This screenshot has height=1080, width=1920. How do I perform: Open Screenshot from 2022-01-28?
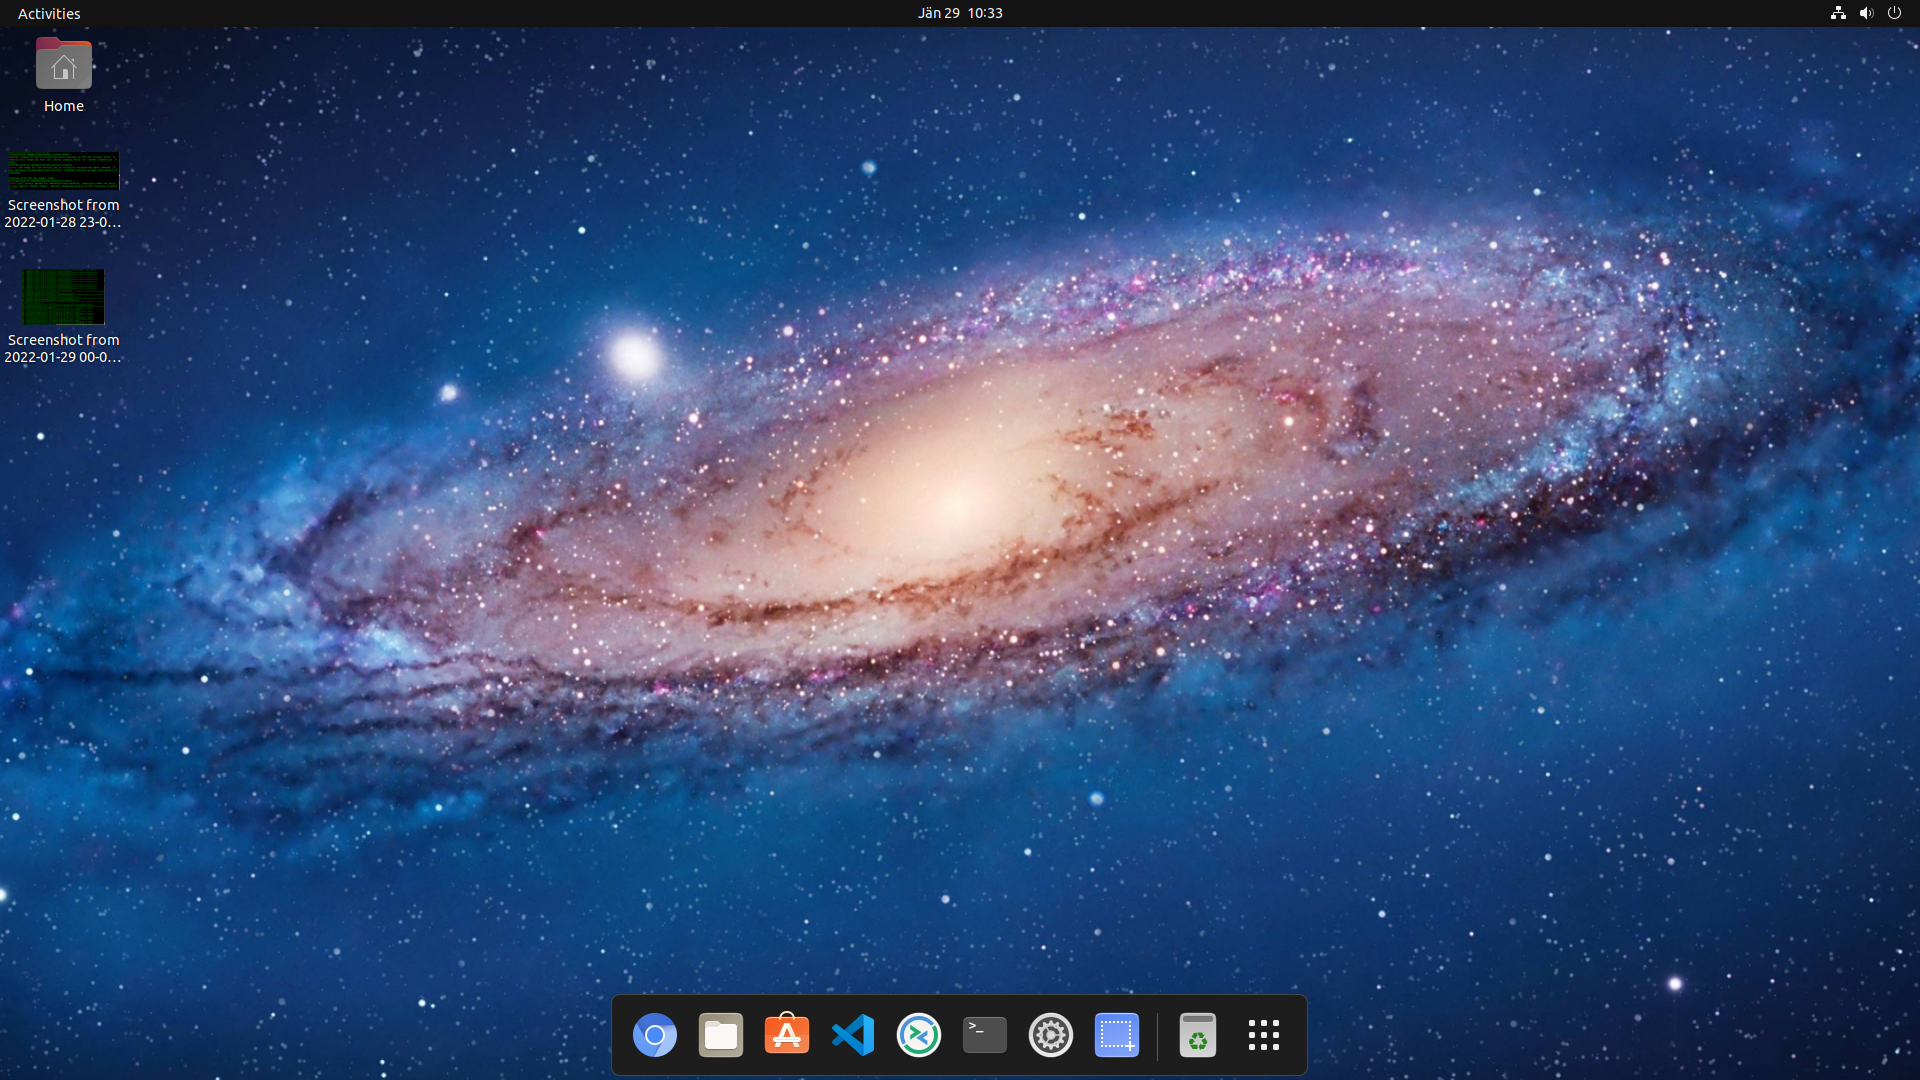pyautogui.click(x=63, y=170)
